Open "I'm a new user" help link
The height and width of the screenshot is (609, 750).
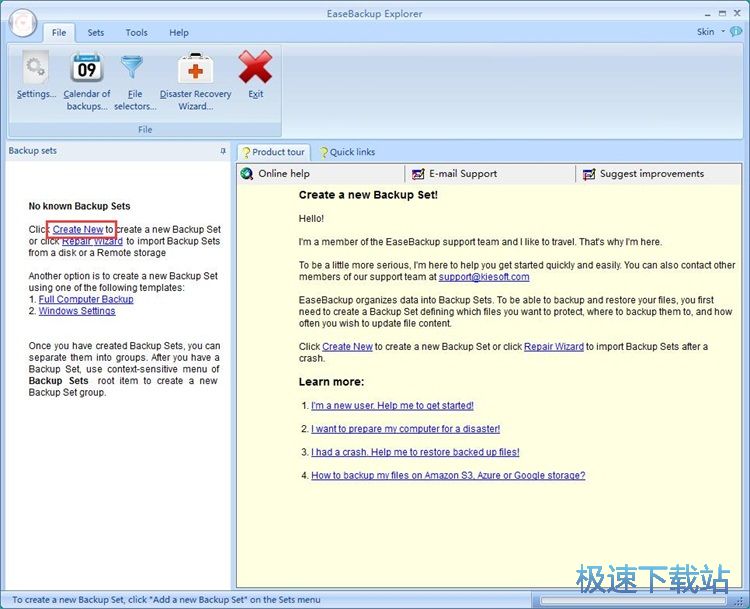pos(392,406)
